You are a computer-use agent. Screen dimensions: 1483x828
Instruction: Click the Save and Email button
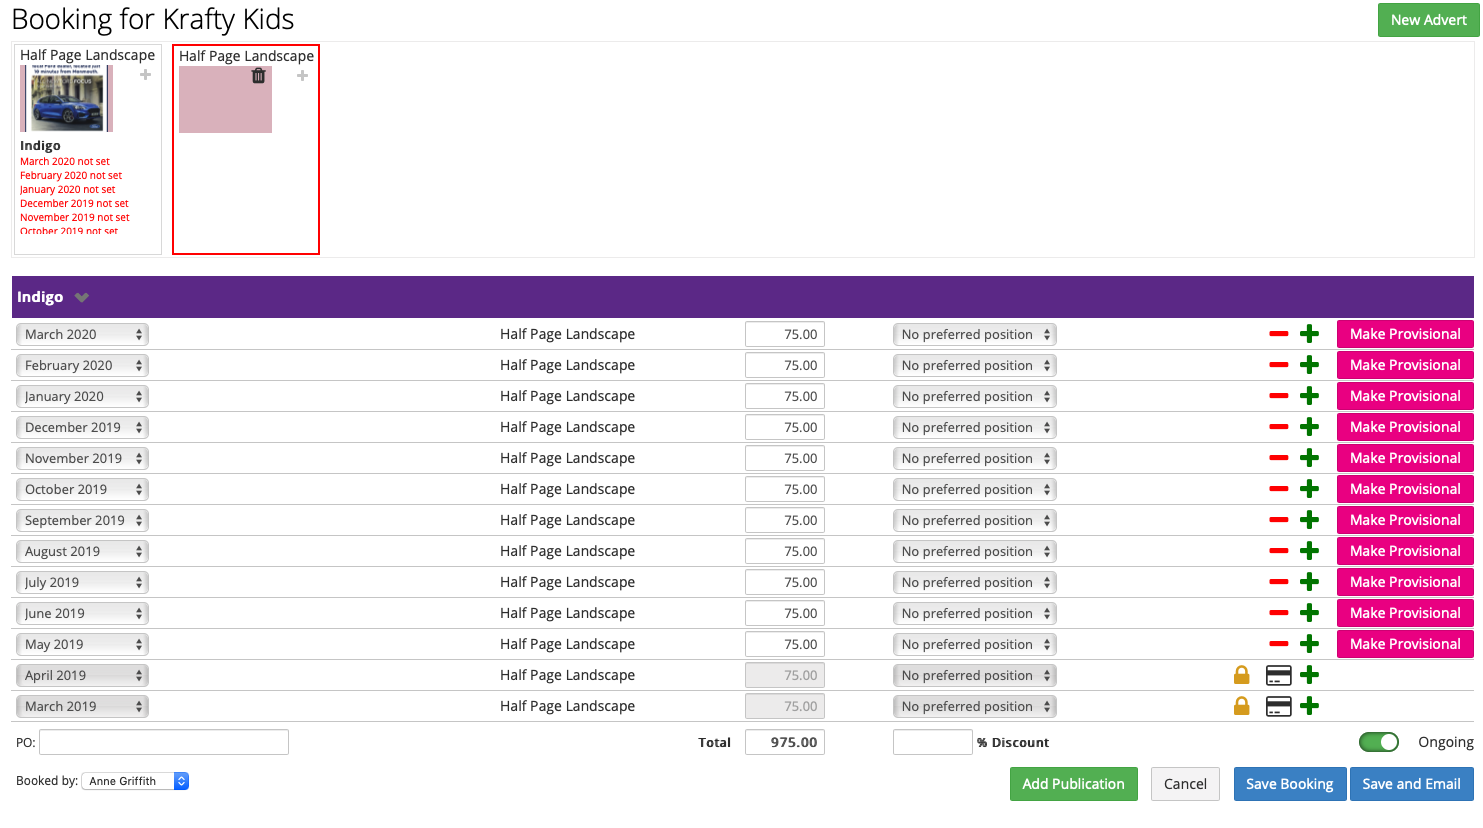(x=1412, y=784)
